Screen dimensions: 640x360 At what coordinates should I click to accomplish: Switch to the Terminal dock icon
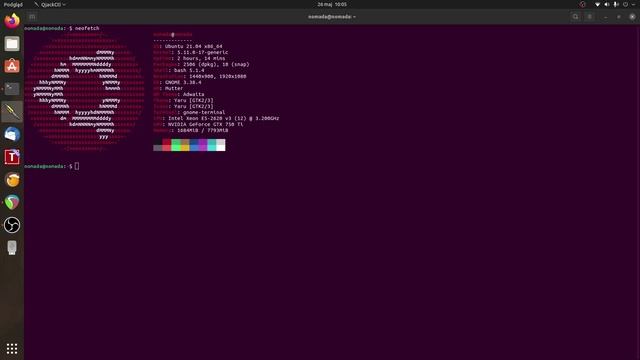pos(12,89)
